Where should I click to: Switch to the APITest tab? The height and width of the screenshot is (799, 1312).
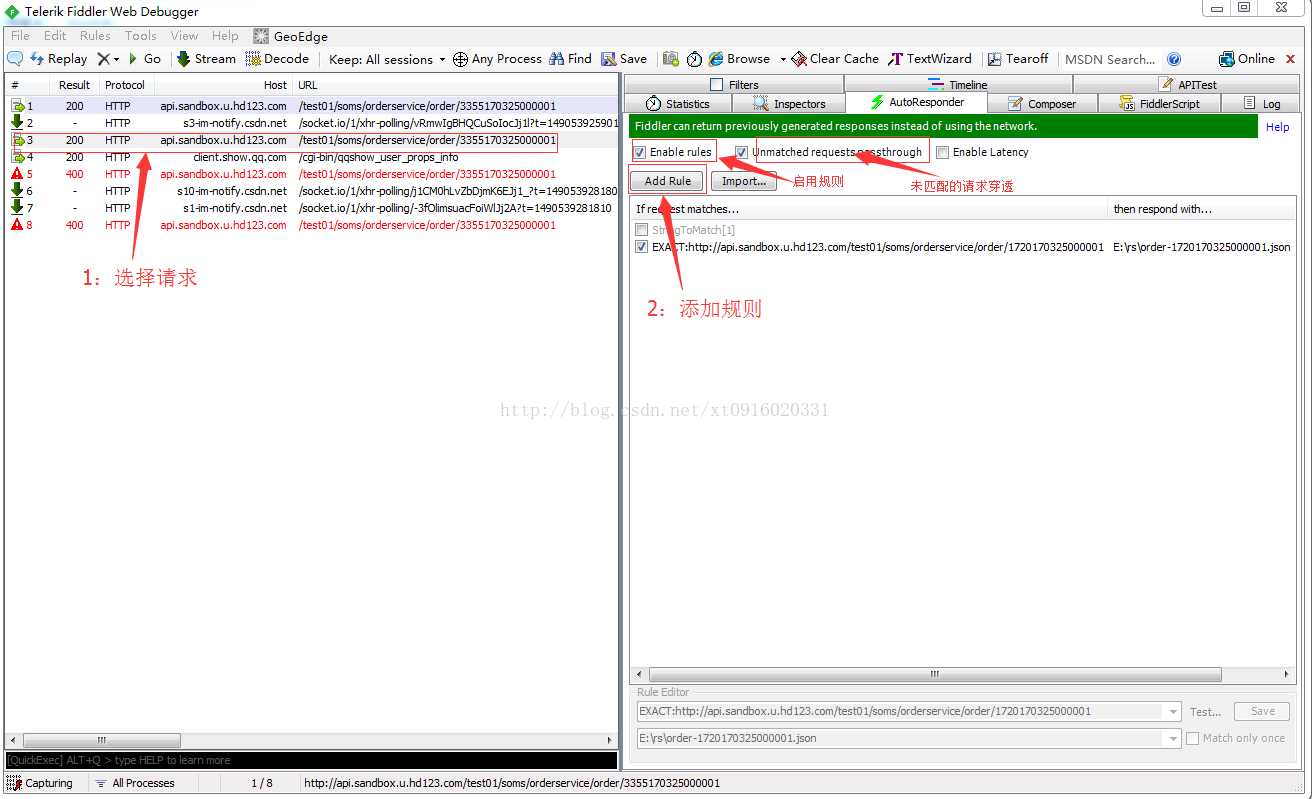tap(1186, 85)
